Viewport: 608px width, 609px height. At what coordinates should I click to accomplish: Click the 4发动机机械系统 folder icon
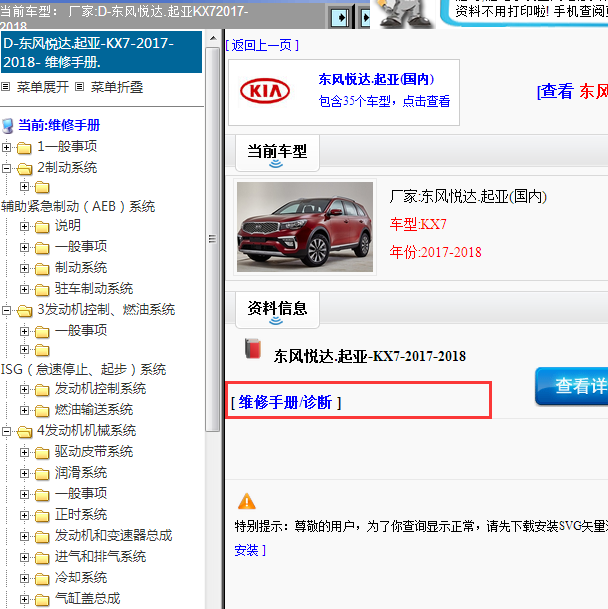click(x=24, y=432)
